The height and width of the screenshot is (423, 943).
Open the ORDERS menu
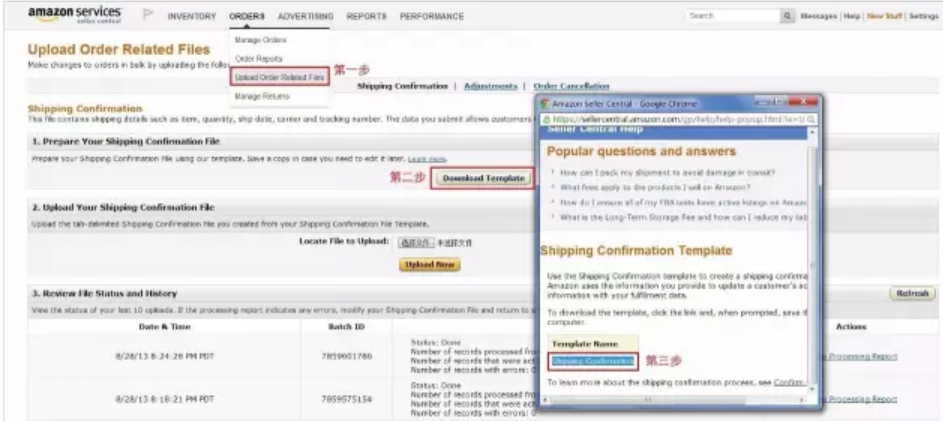(247, 17)
